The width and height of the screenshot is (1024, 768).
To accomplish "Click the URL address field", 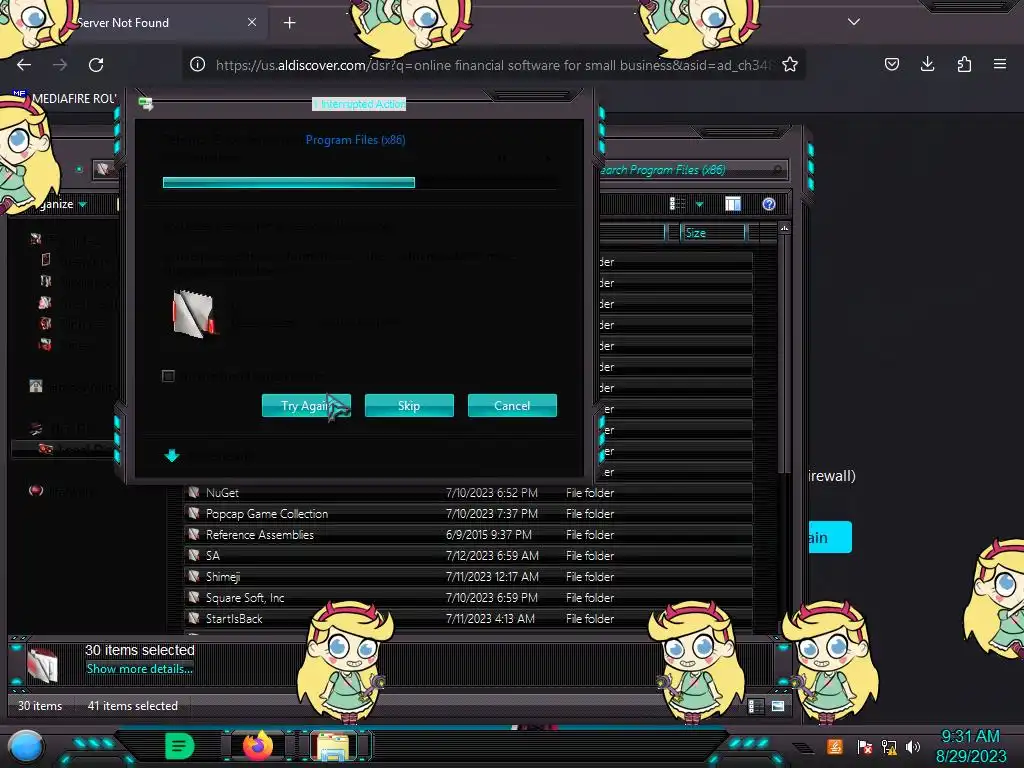I will [x=493, y=65].
